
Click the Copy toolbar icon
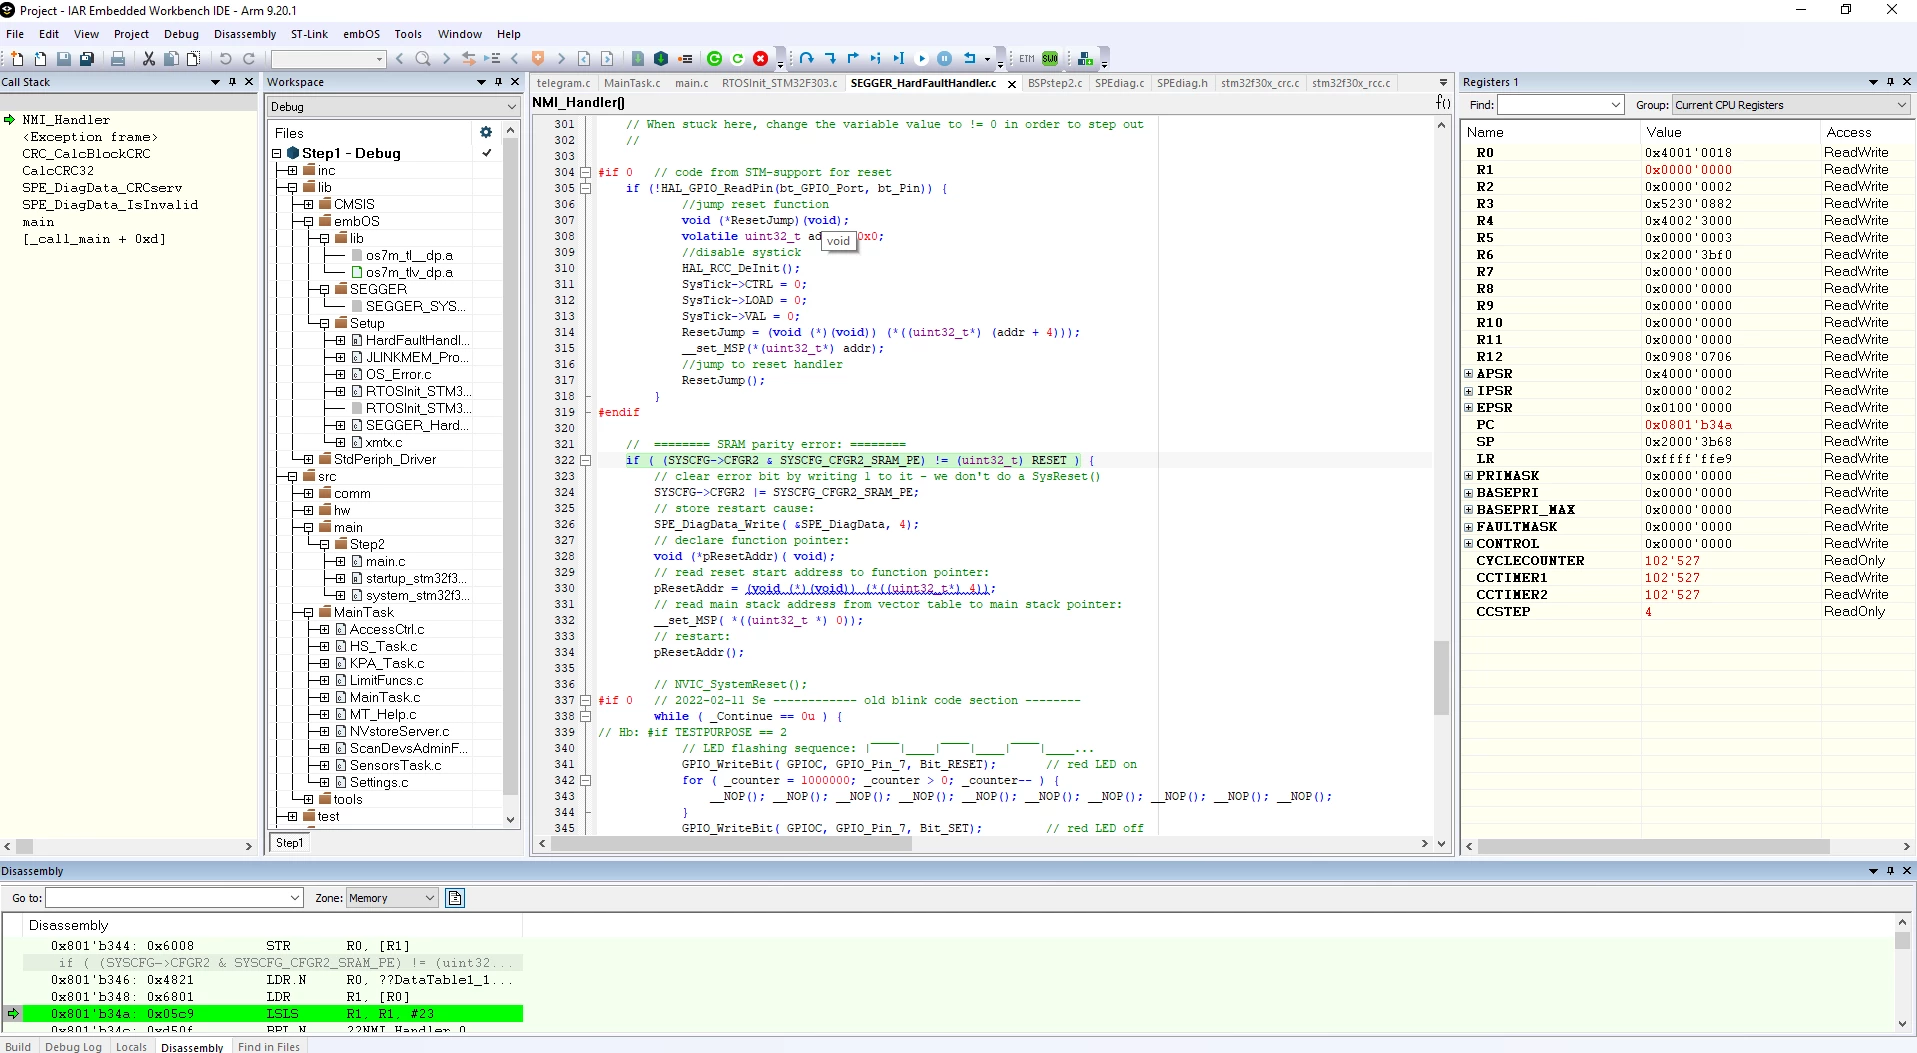click(171, 59)
